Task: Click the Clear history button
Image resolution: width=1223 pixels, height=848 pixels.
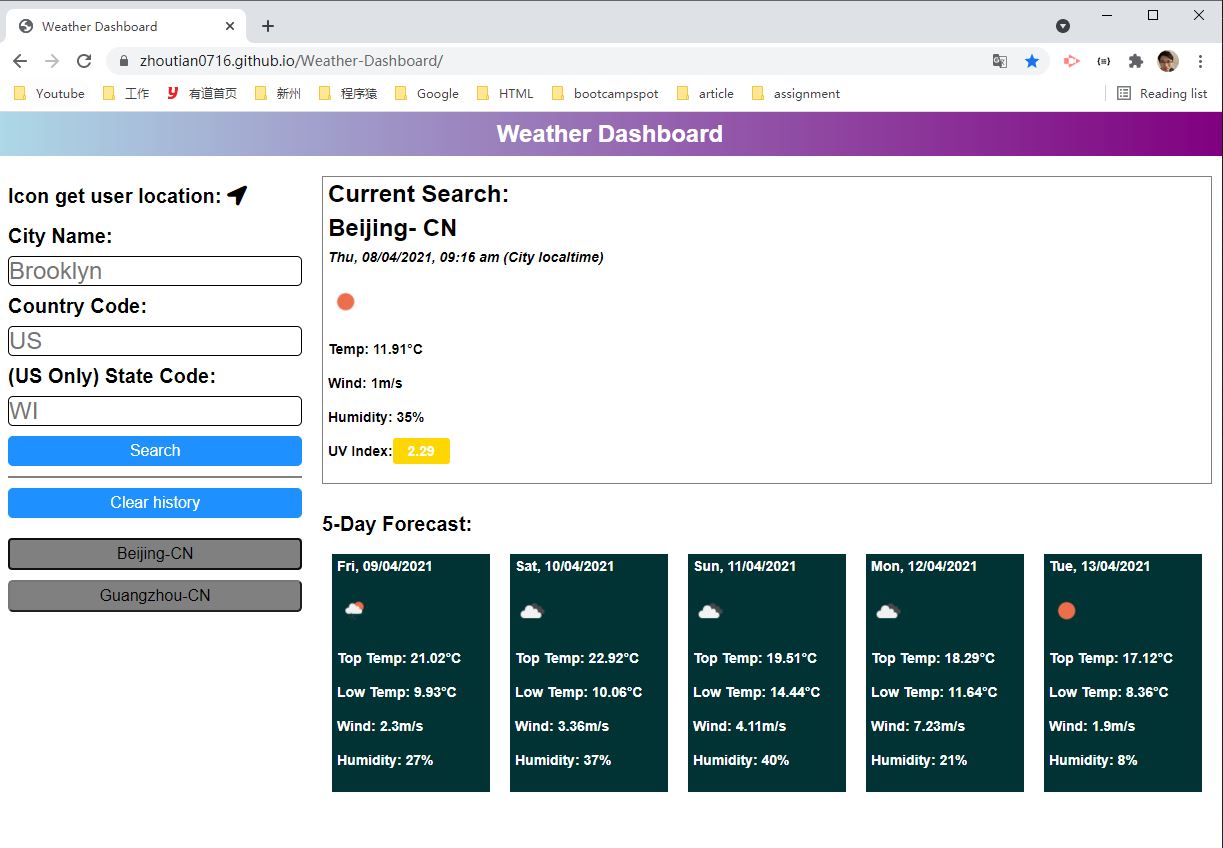Action: pos(155,503)
